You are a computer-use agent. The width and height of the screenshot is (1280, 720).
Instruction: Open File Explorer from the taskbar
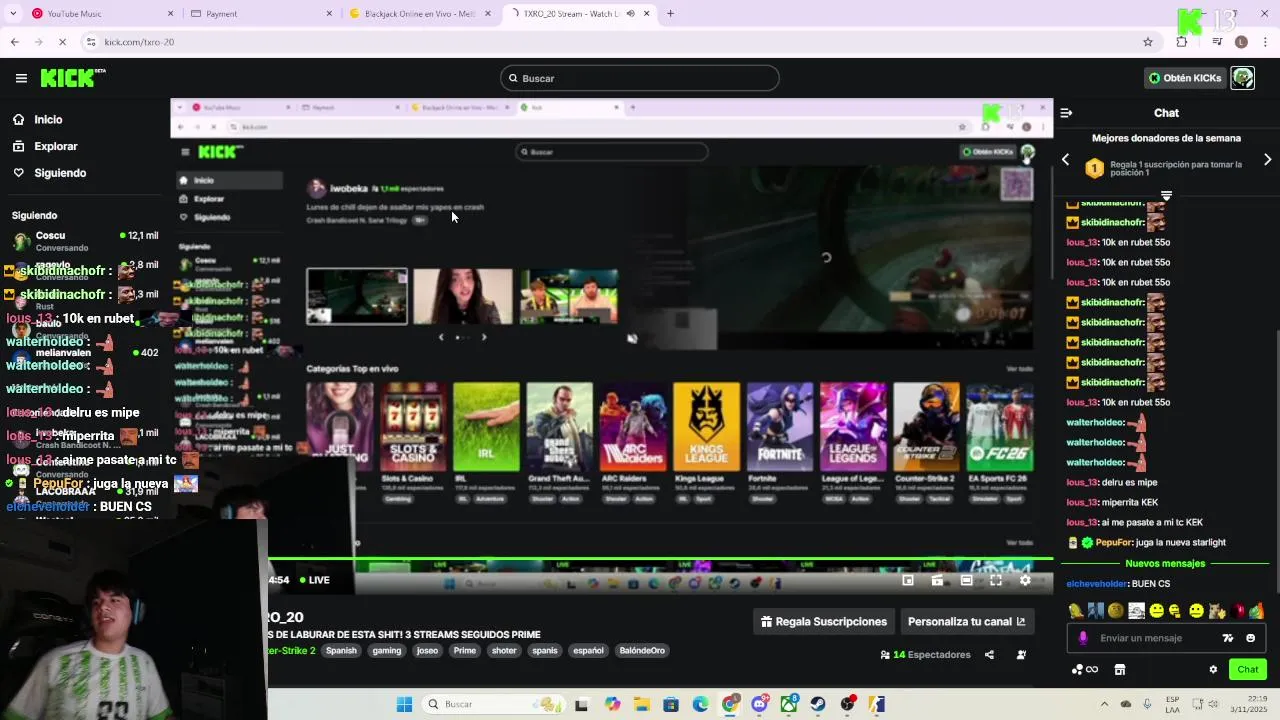(641, 704)
